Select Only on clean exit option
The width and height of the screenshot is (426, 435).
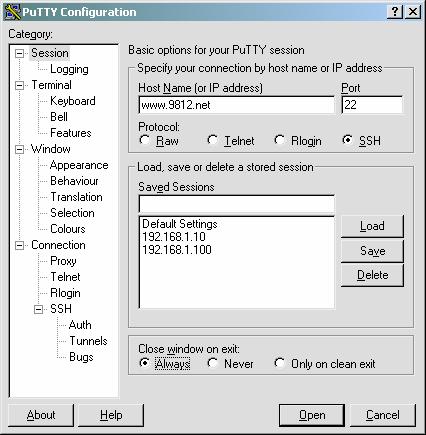pos(279,363)
